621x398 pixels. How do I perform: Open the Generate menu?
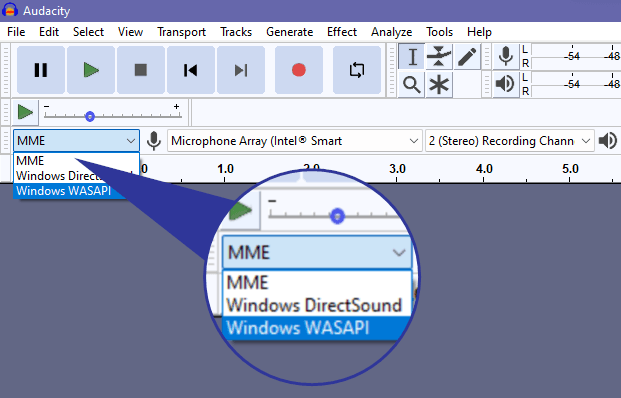click(290, 32)
